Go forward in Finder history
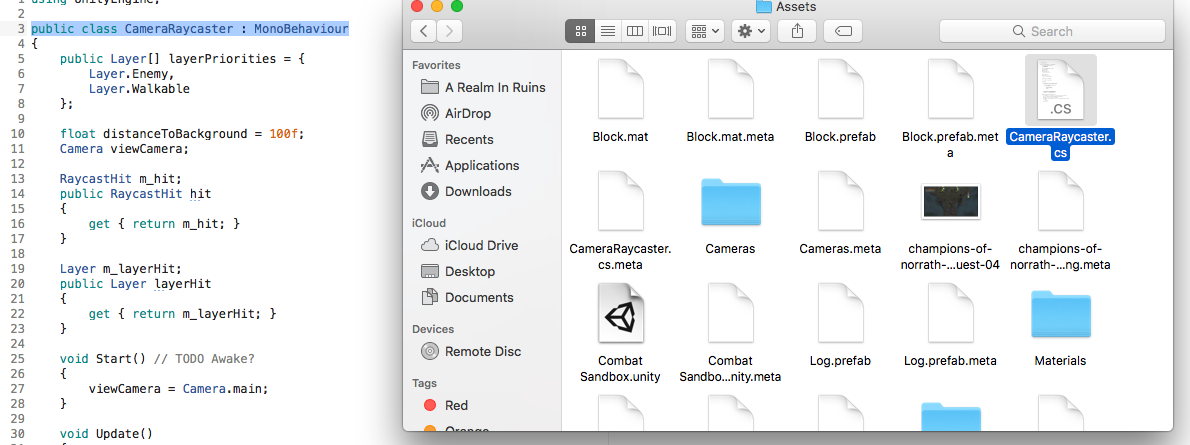This screenshot has height=445, width=1190. tap(450, 31)
